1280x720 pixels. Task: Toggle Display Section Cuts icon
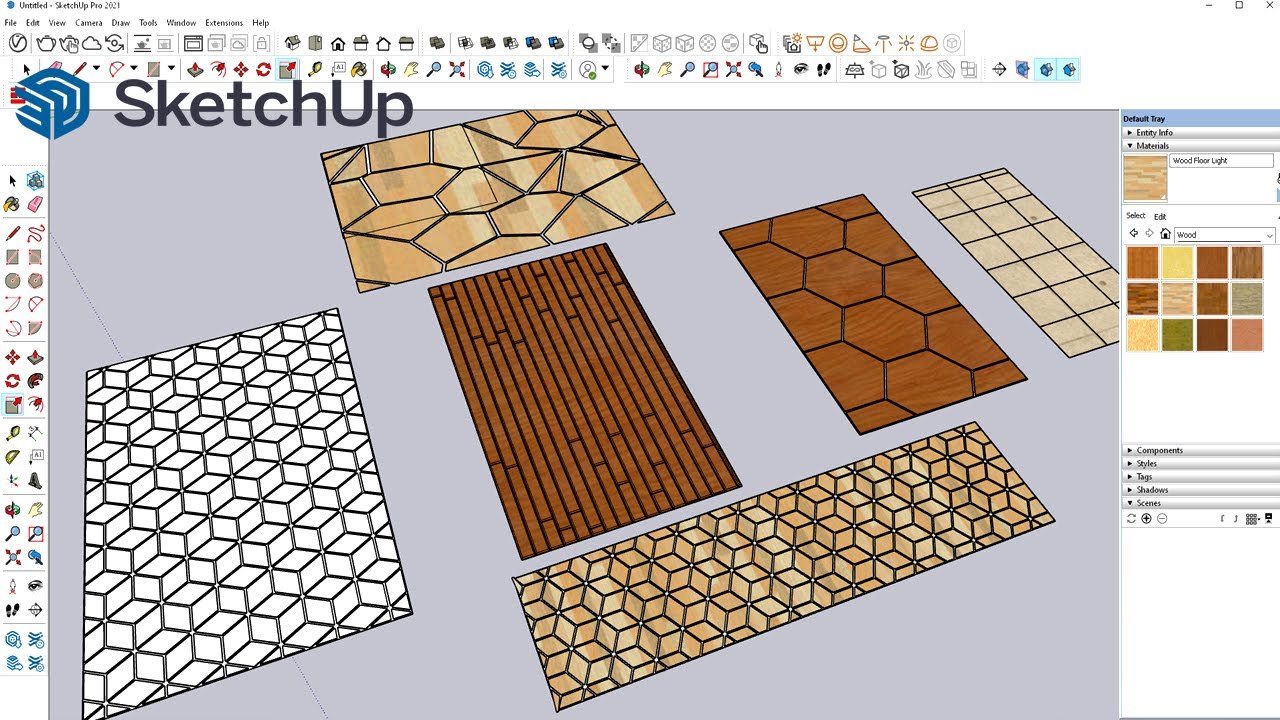click(1045, 69)
